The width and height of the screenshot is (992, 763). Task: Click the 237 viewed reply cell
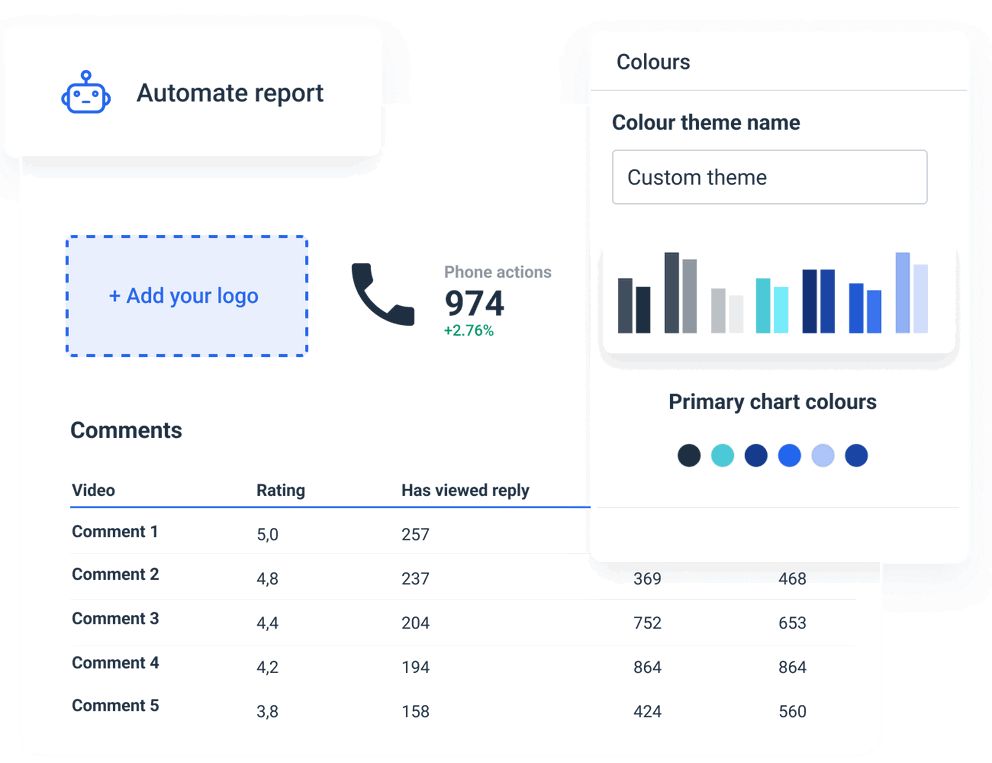click(x=415, y=579)
